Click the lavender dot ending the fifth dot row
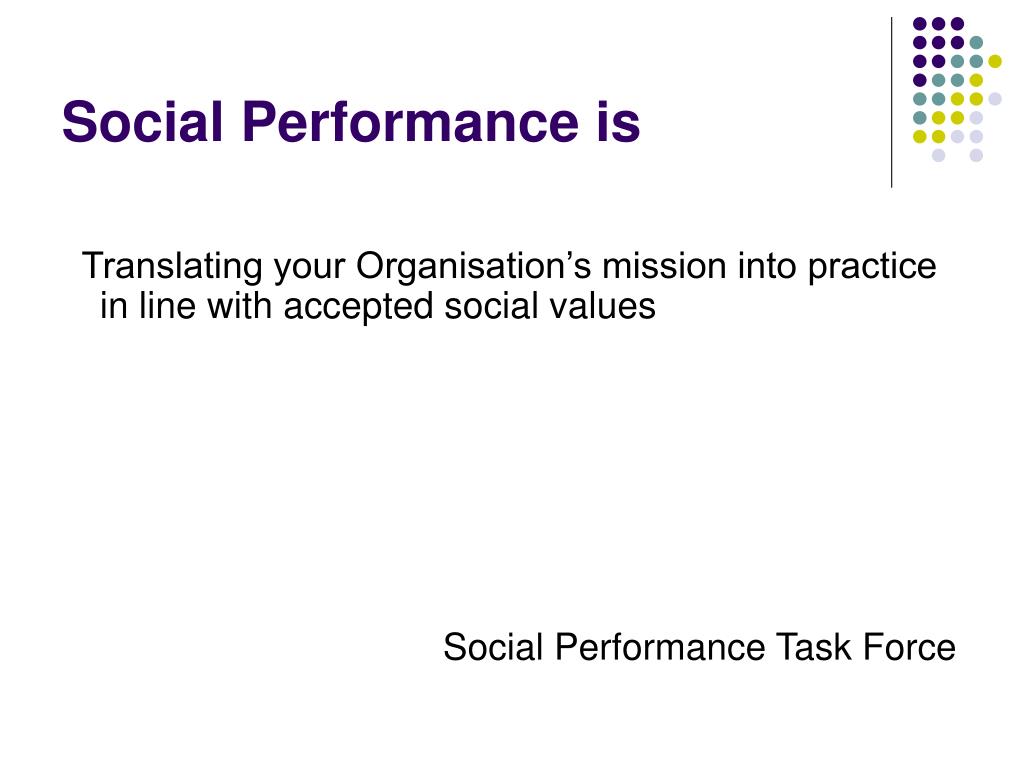Viewport: 1024px width, 768px height. pyautogui.click(x=995, y=99)
